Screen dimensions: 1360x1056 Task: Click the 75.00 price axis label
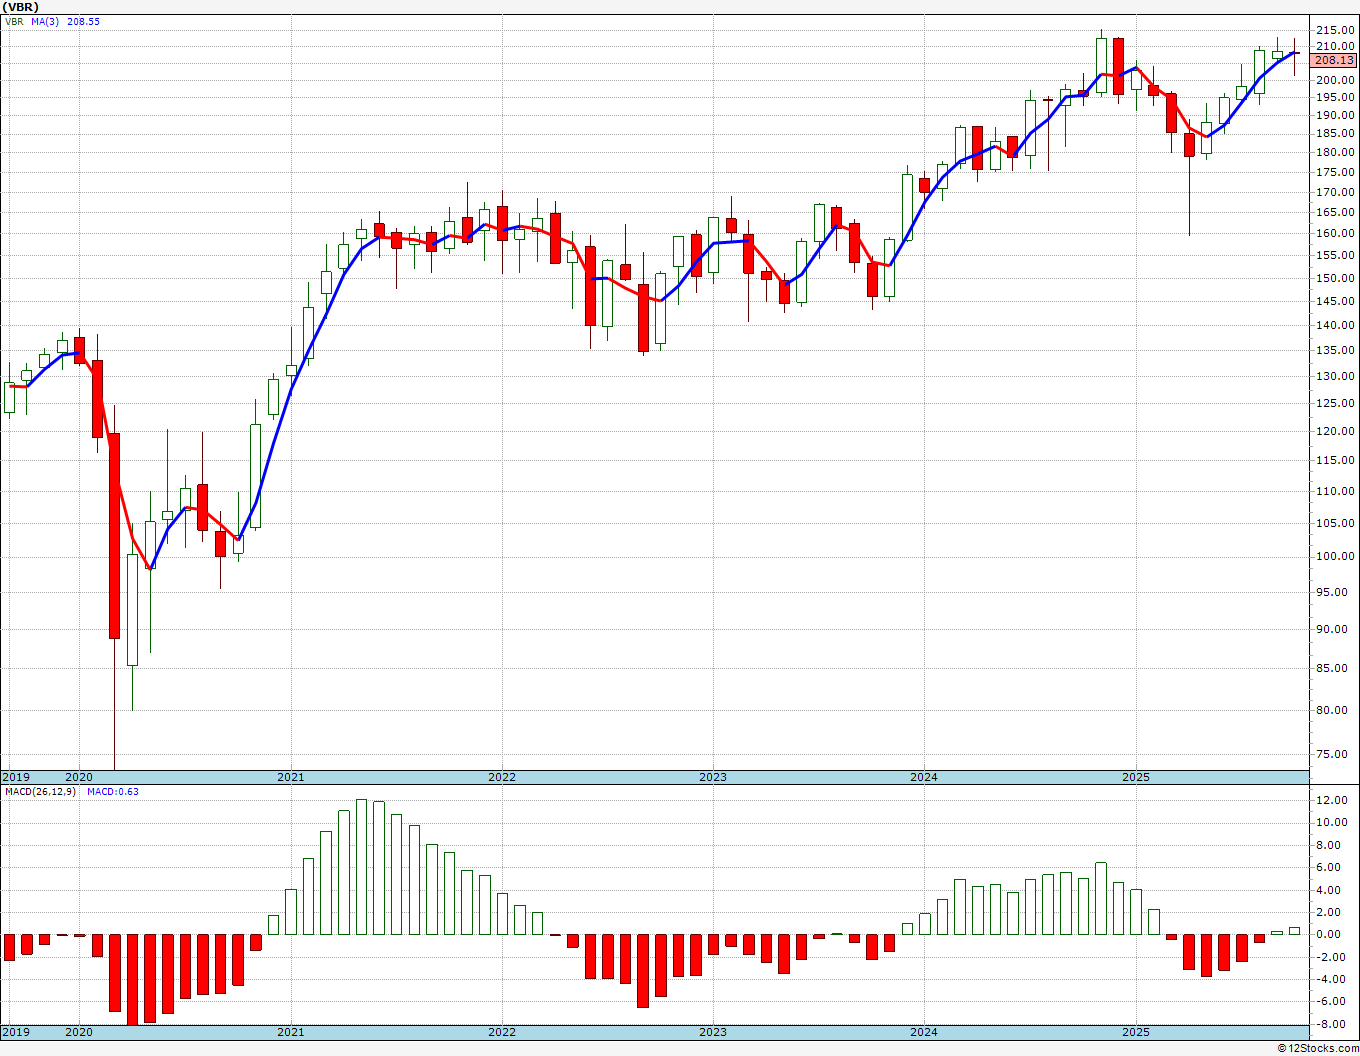(1334, 754)
